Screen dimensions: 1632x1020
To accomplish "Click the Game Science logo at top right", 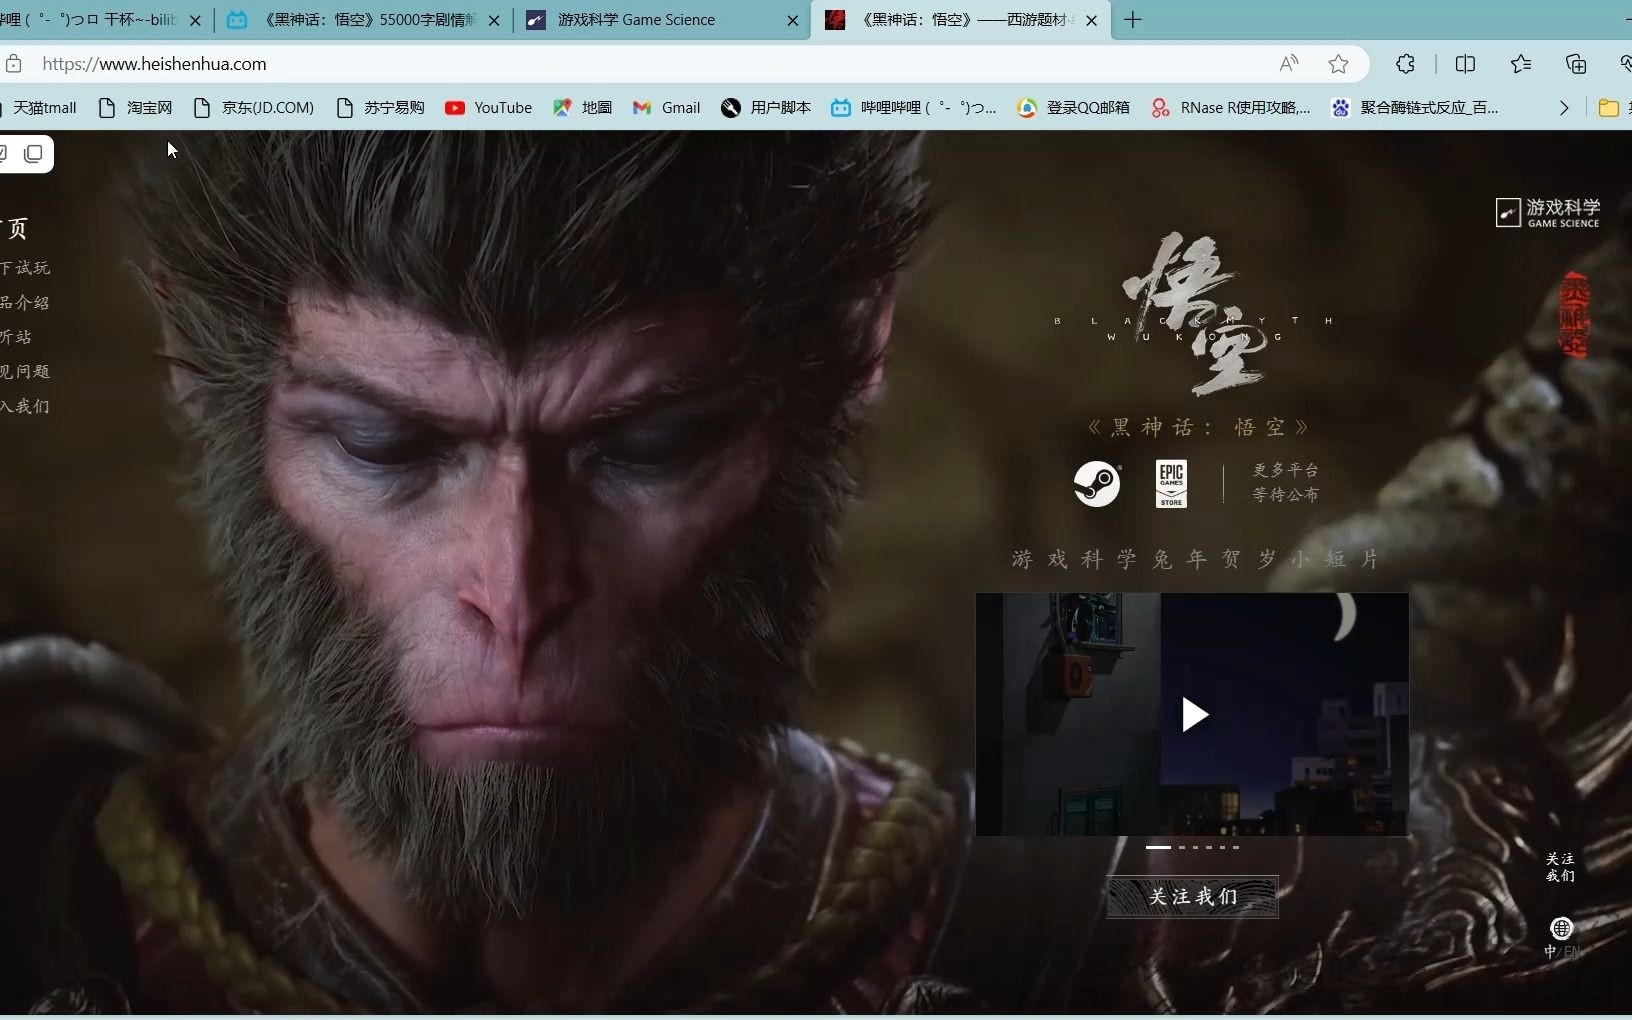I will [x=1548, y=212].
